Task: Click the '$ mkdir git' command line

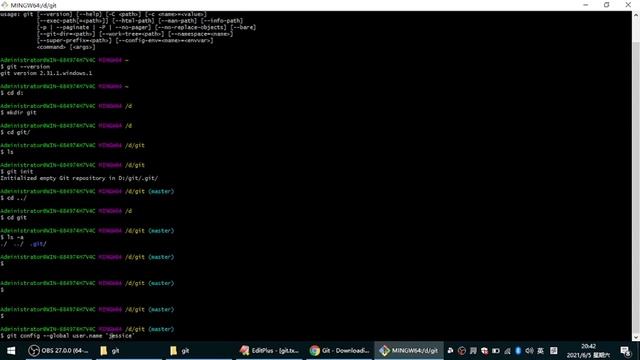Action: point(18,113)
